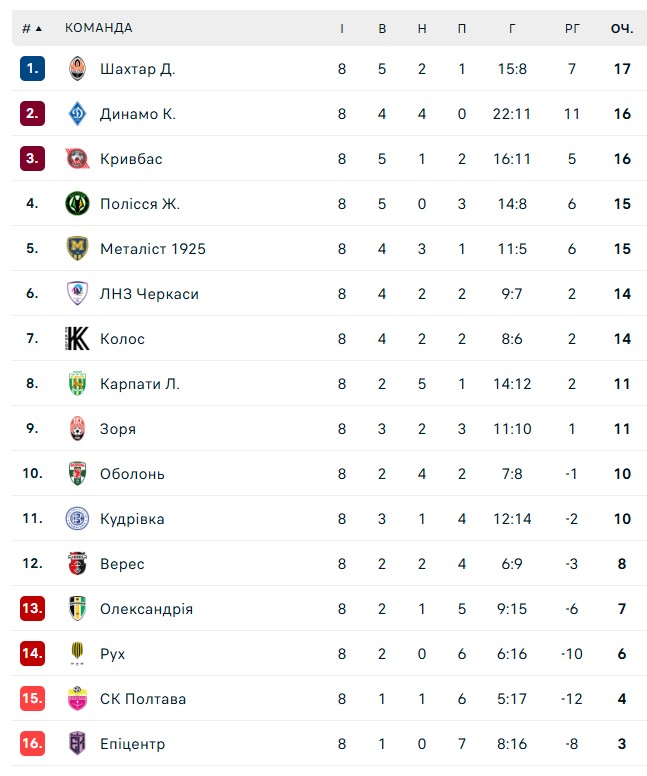Click the Veres club crest
The height and width of the screenshot is (776, 647).
pyautogui.click(x=77, y=564)
